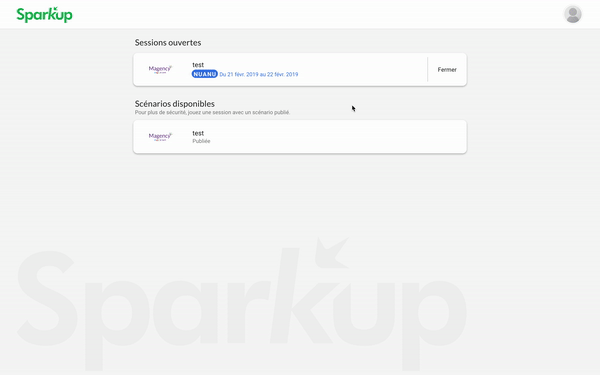Click the Magency logo in open session
Image resolution: width=600 pixels, height=375 pixels.
click(x=160, y=70)
